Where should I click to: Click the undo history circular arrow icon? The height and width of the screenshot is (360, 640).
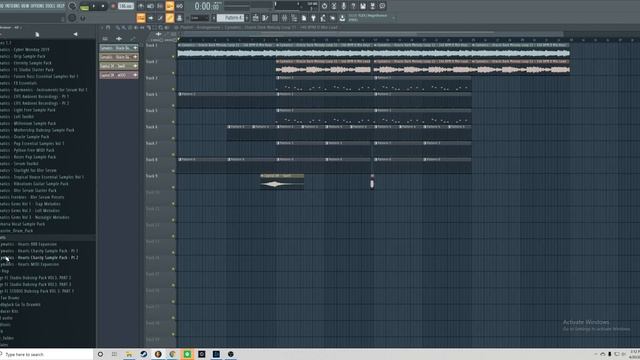pos(324,6)
